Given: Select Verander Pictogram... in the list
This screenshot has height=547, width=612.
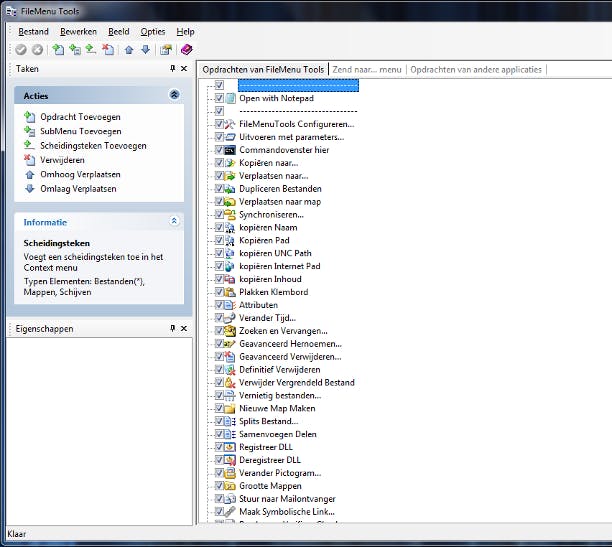Looking at the screenshot, I should click(x=280, y=473).
